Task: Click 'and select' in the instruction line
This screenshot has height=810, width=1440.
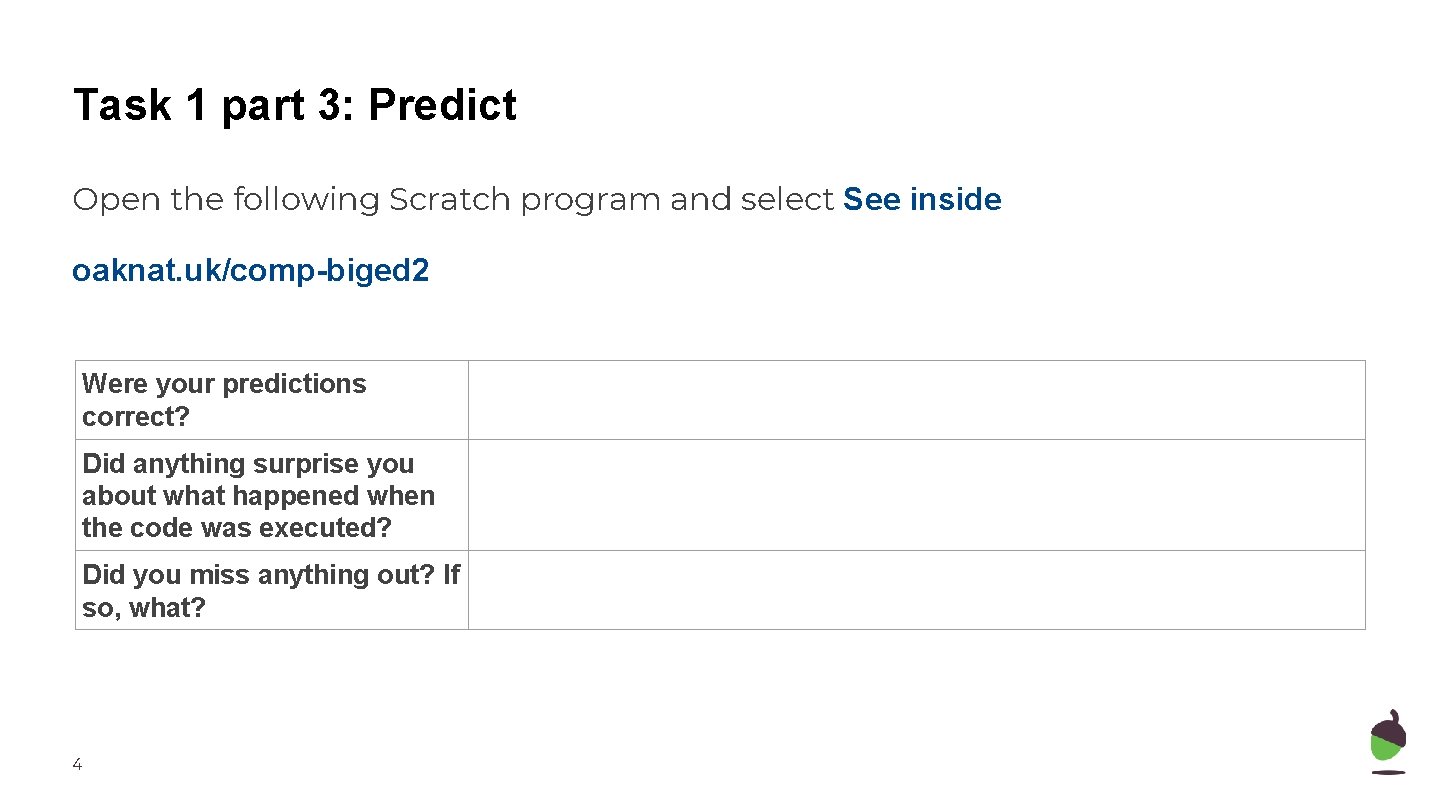Action: (752, 199)
